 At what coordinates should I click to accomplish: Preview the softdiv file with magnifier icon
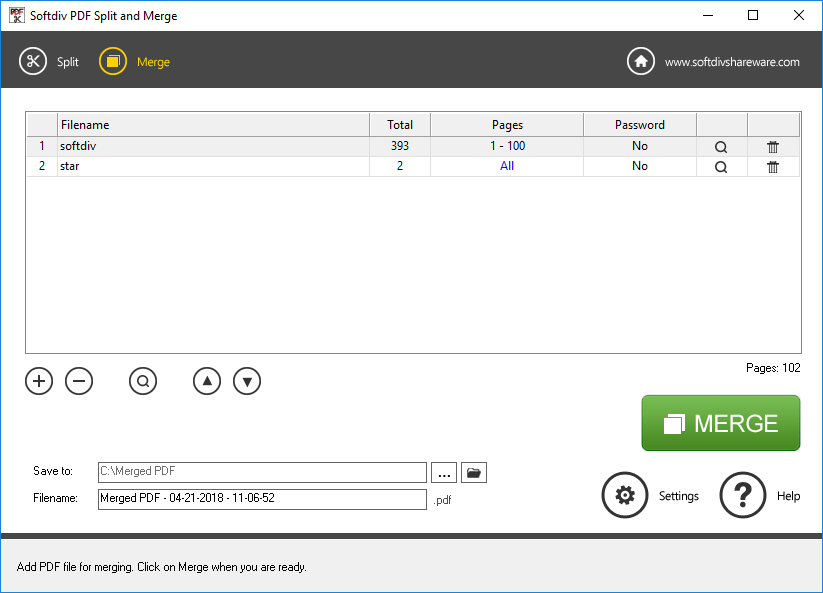(x=721, y=147)
